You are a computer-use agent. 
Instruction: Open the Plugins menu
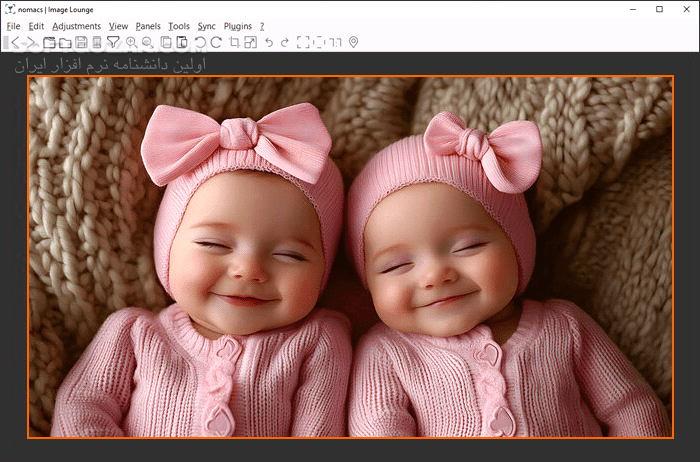pyautogui.click(x=238, y=26)
